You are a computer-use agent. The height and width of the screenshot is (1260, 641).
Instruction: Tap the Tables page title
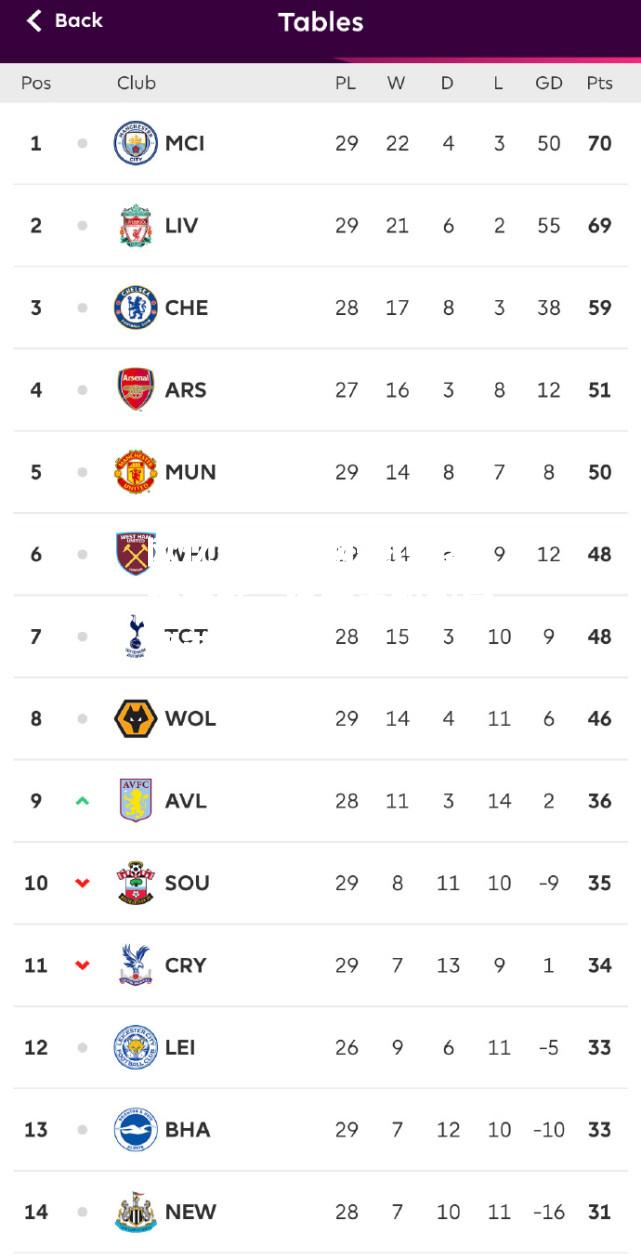(x=320, y=22)
